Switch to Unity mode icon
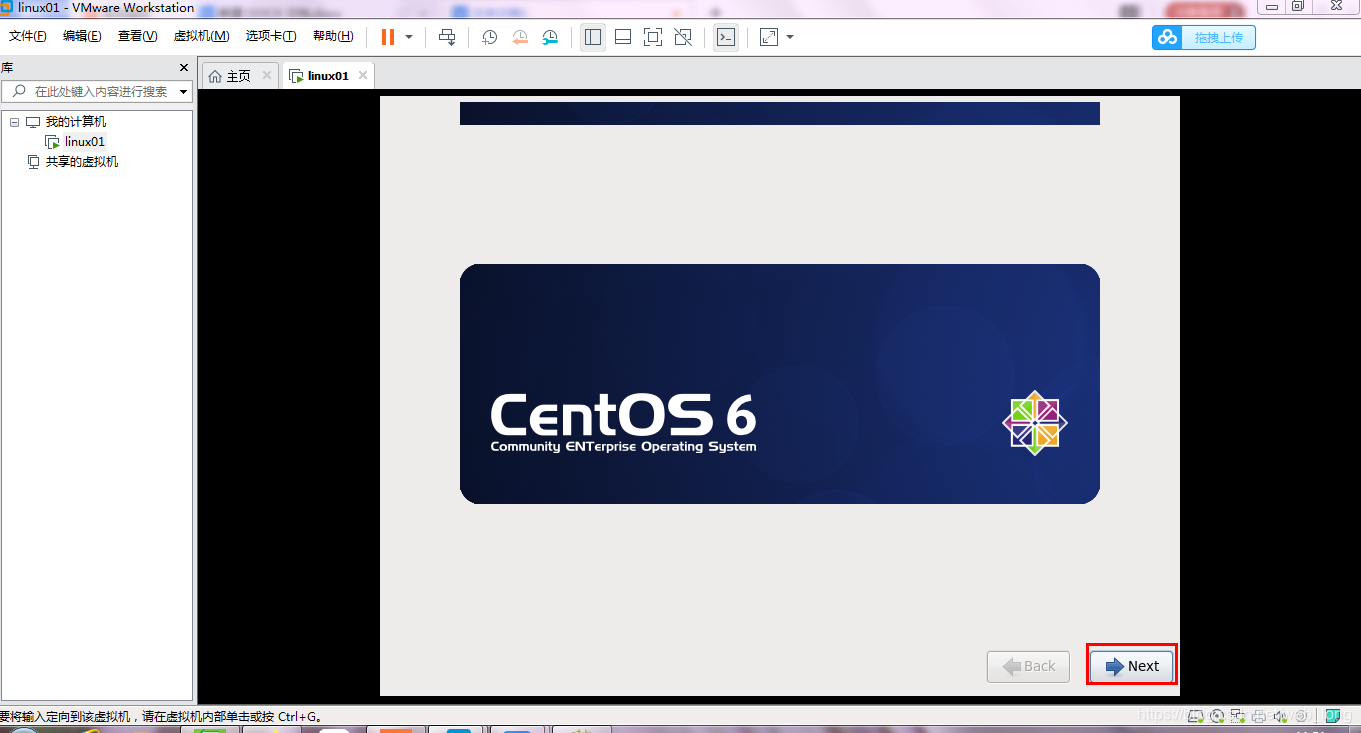1361x733 pixels. point(683,37)
